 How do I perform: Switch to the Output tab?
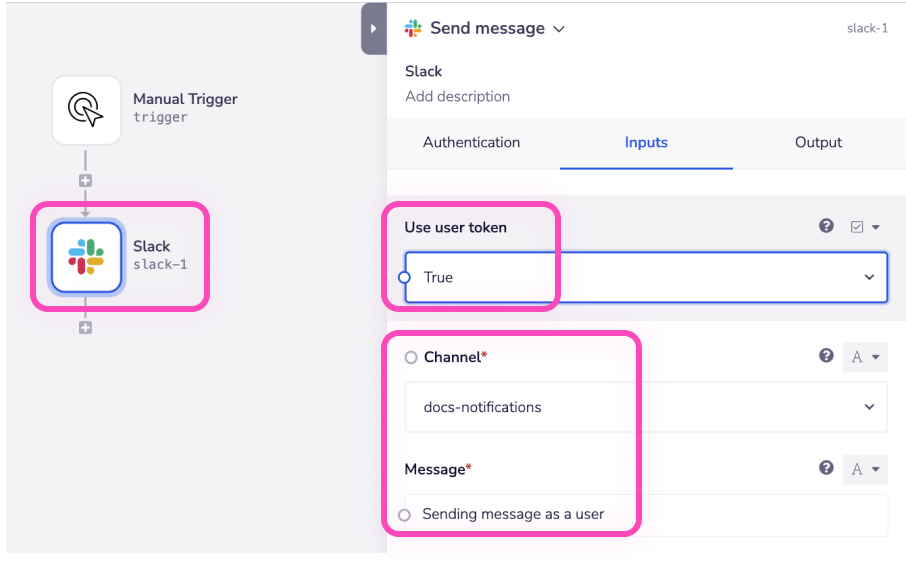pyautogui.click(x=818, y=142)
